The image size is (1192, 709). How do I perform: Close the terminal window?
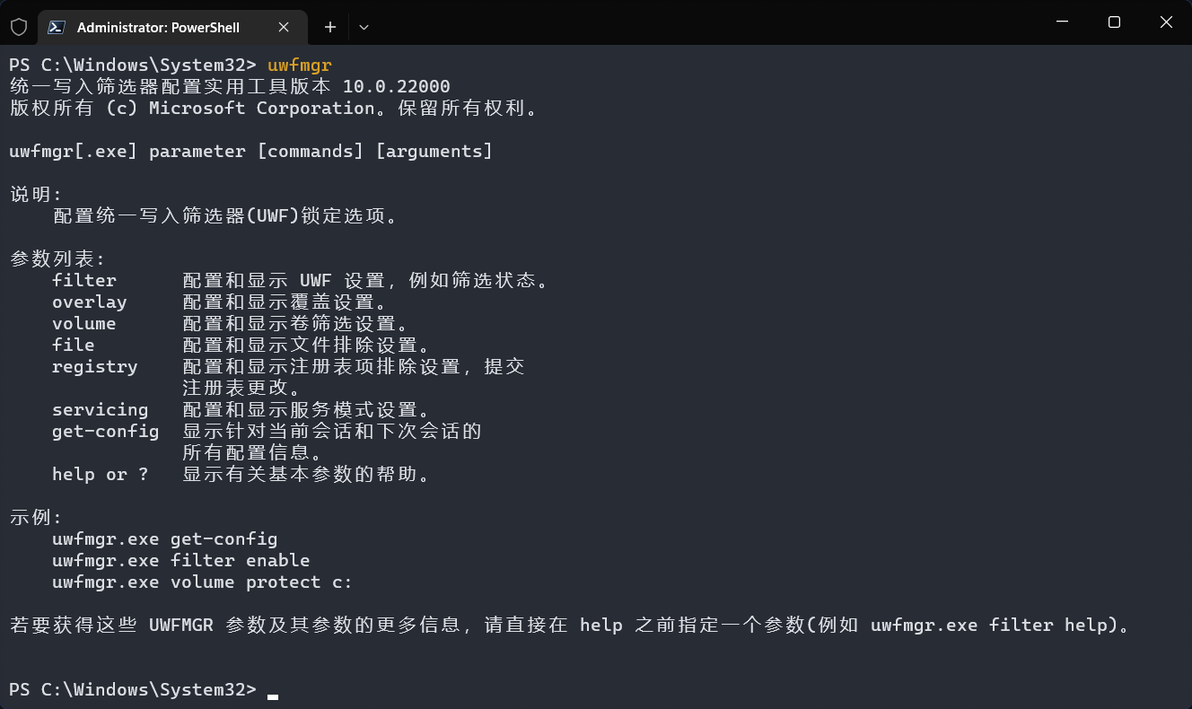(1166, 22)
